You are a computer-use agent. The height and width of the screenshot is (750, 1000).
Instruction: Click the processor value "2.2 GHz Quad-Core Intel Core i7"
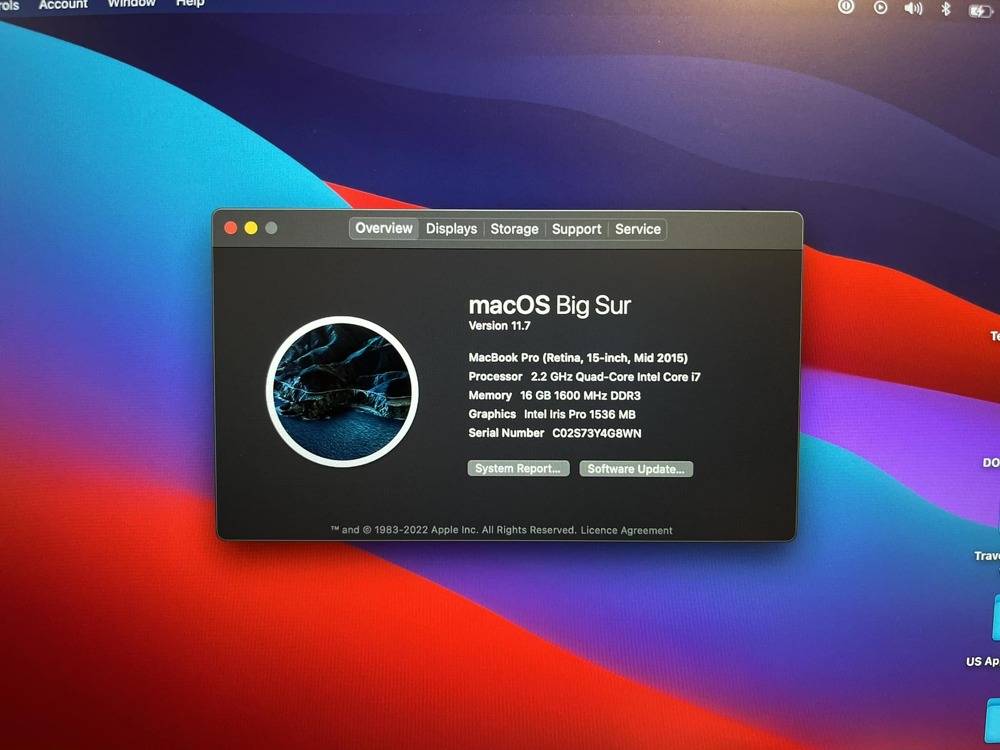pos(615,377)
